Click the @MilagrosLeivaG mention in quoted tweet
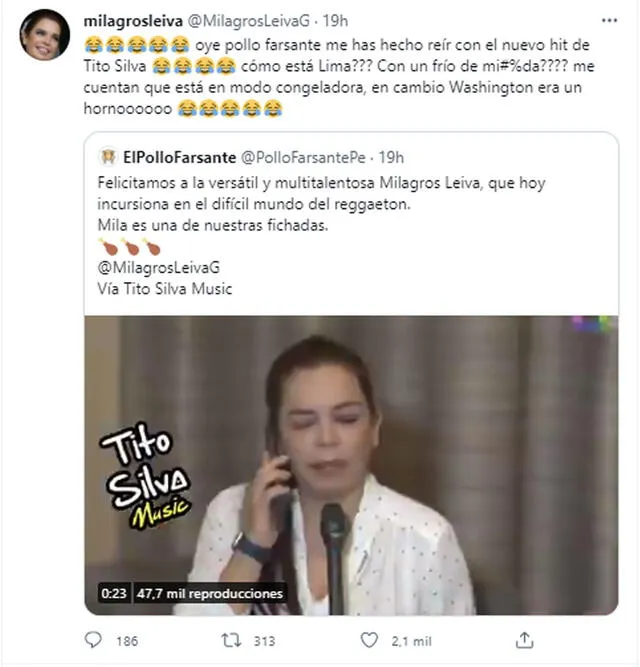Image resolution: width=640 pixels, height=667 pixels. click(159, 268)
